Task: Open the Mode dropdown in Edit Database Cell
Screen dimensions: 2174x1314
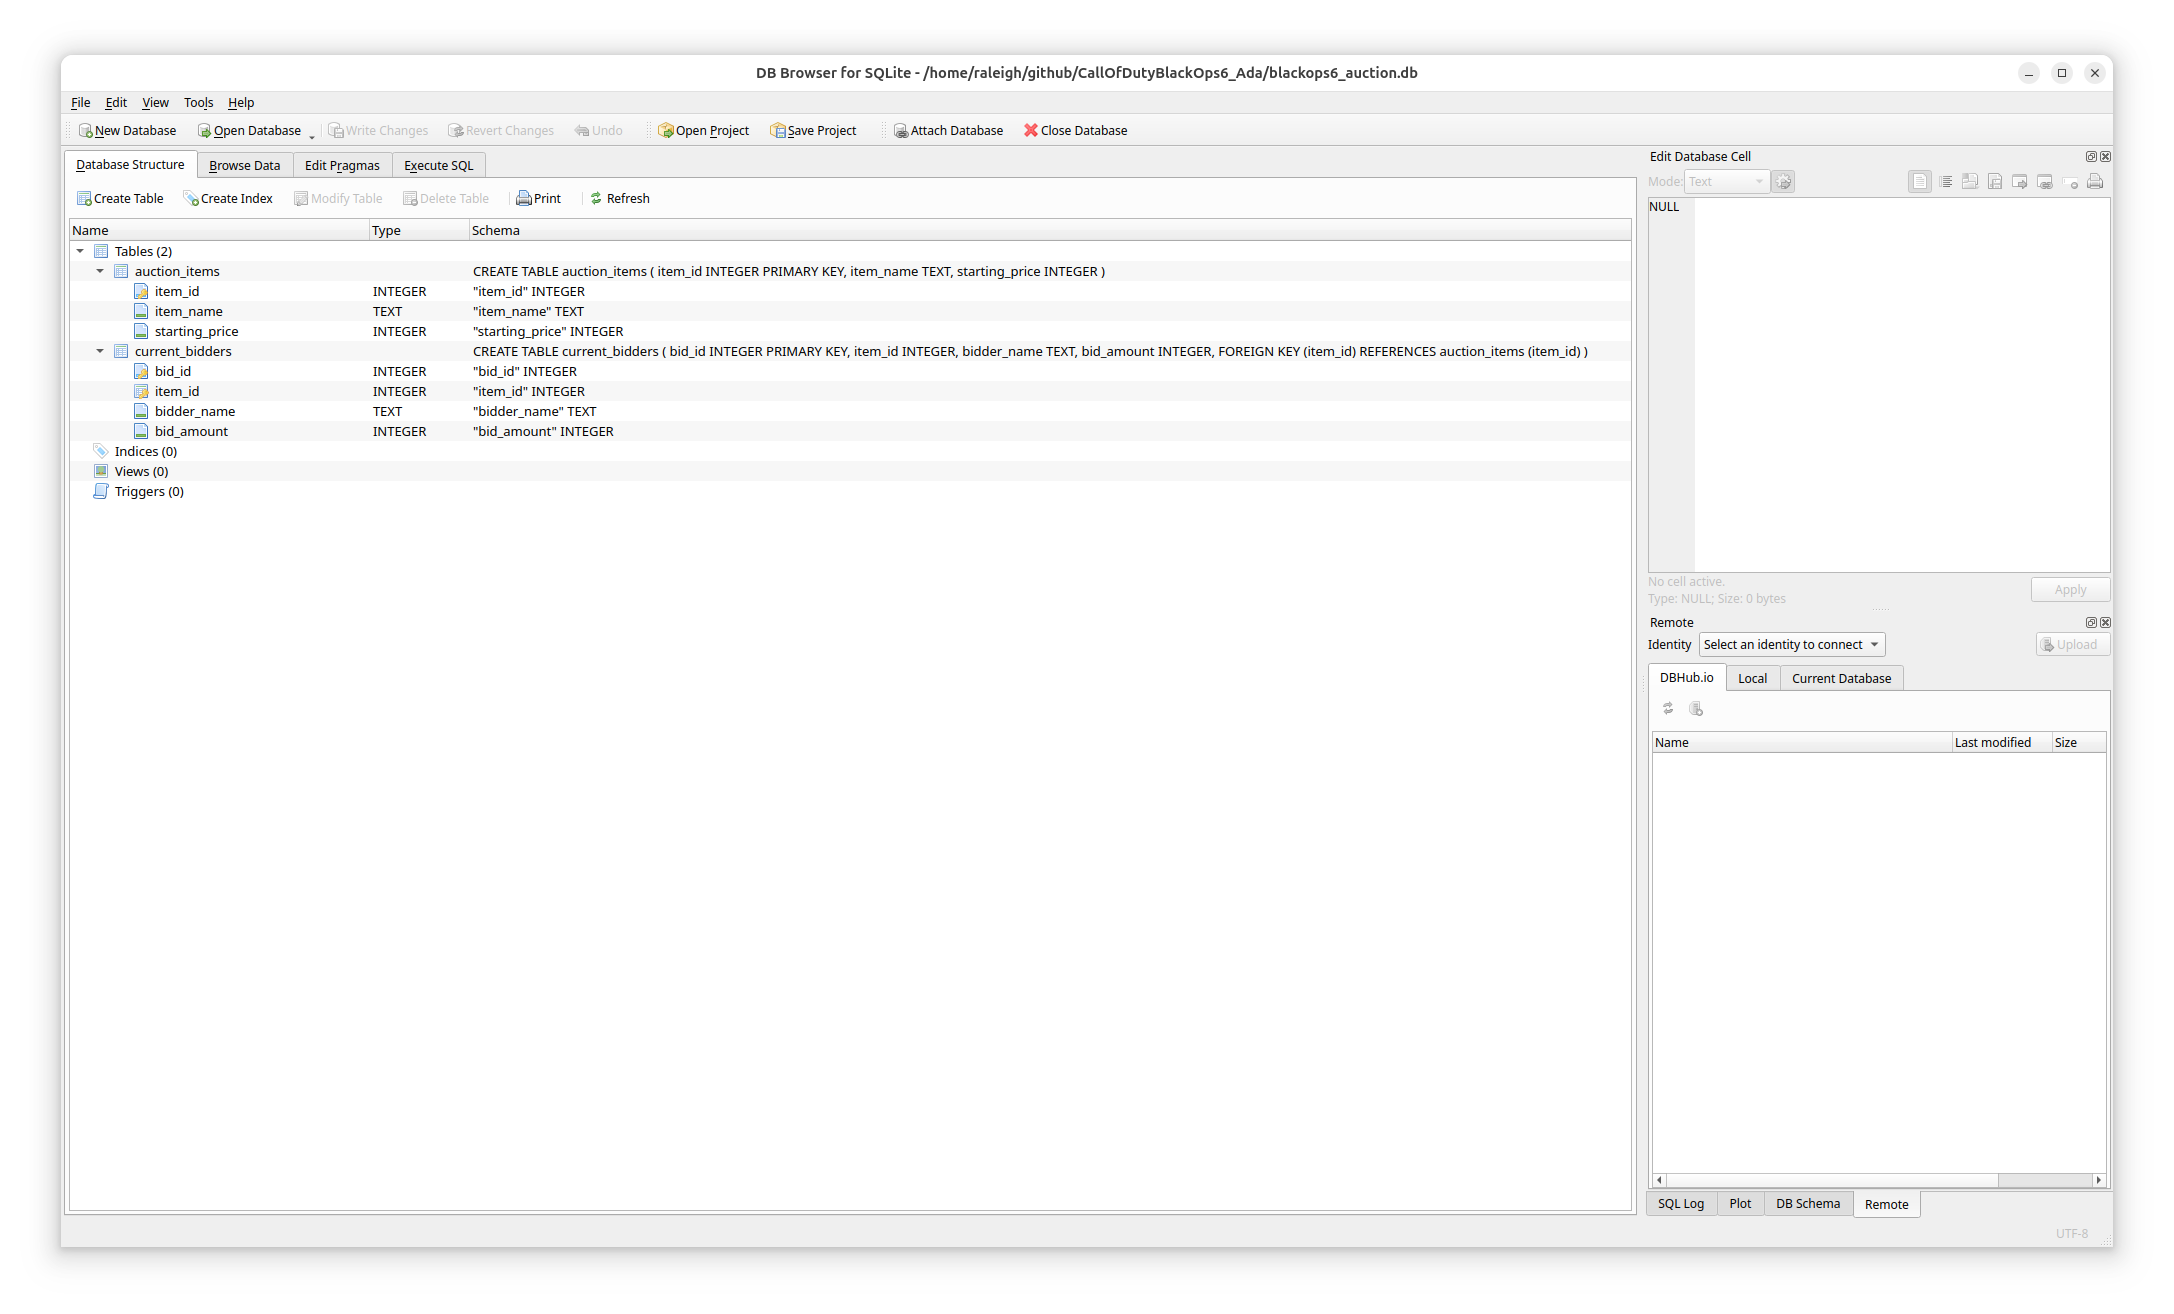Action: coord(1726,181)
